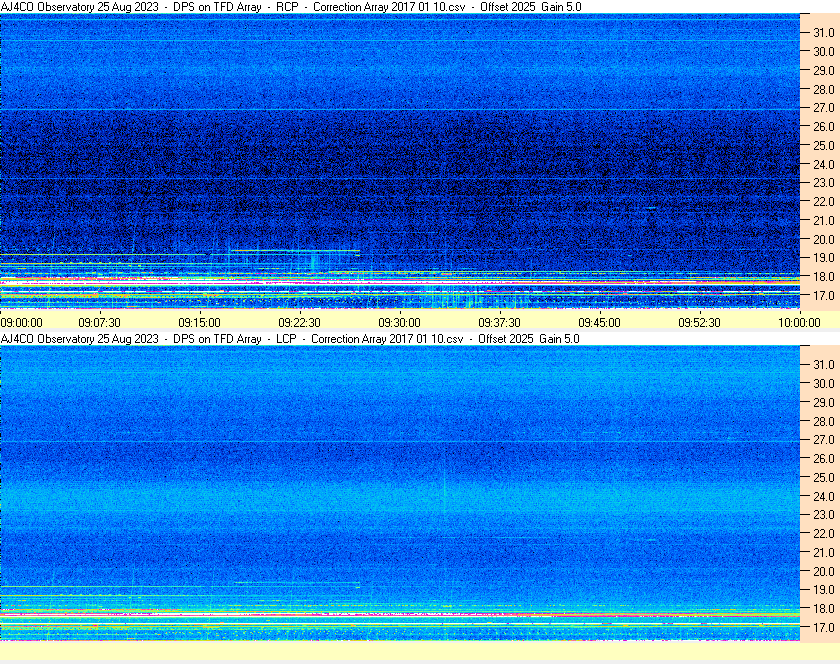This screenshot has width=840, height=664.
Task: Select the 09:15:00 time marker
Action: tap(199, 323)
